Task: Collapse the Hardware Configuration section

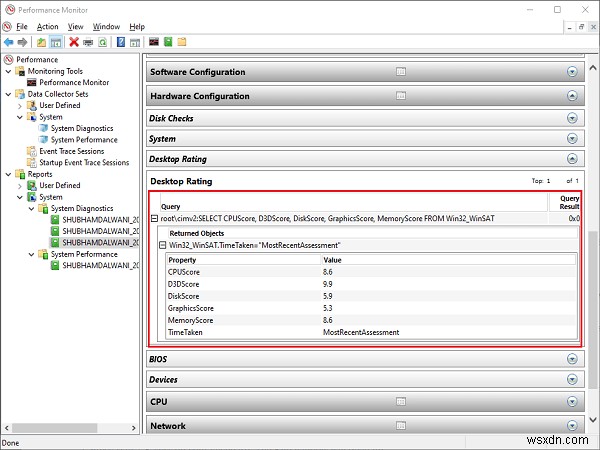Action: 572,96
